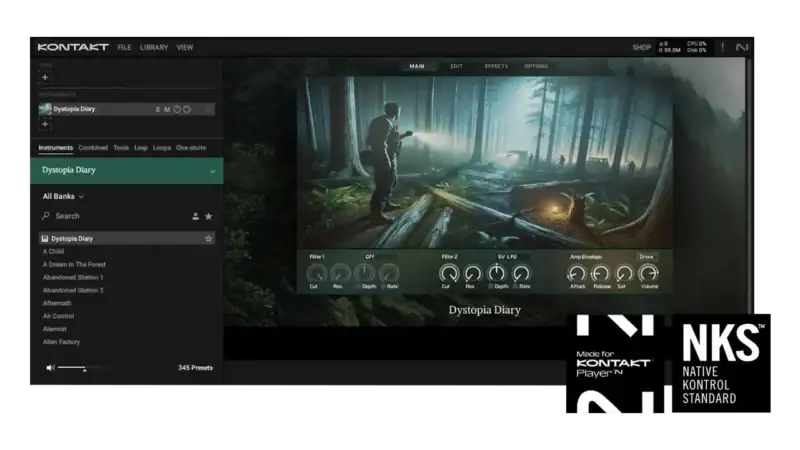Screen dimensions: 800x450
Task: Click the Amp Envelope Attack knob
Action: coord(577,273)
